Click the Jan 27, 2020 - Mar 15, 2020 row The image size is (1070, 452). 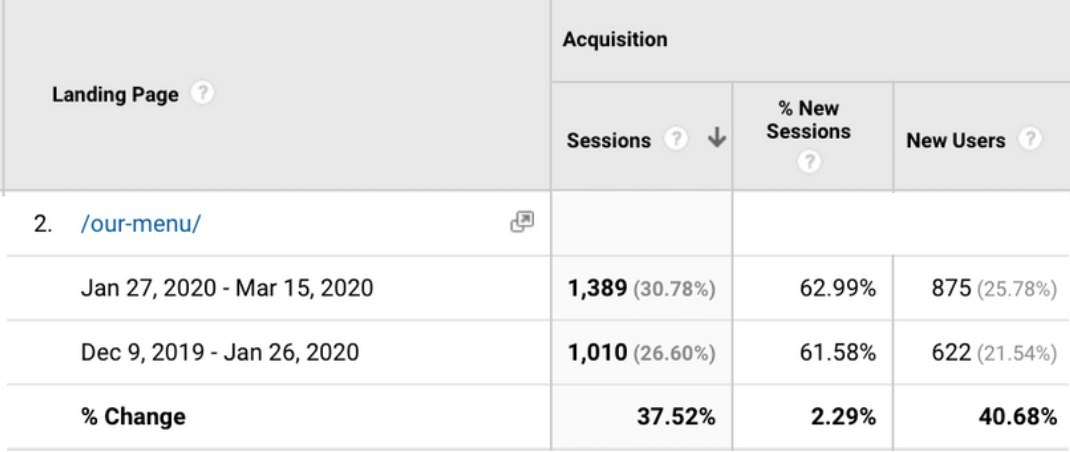[x=227, y=289]
